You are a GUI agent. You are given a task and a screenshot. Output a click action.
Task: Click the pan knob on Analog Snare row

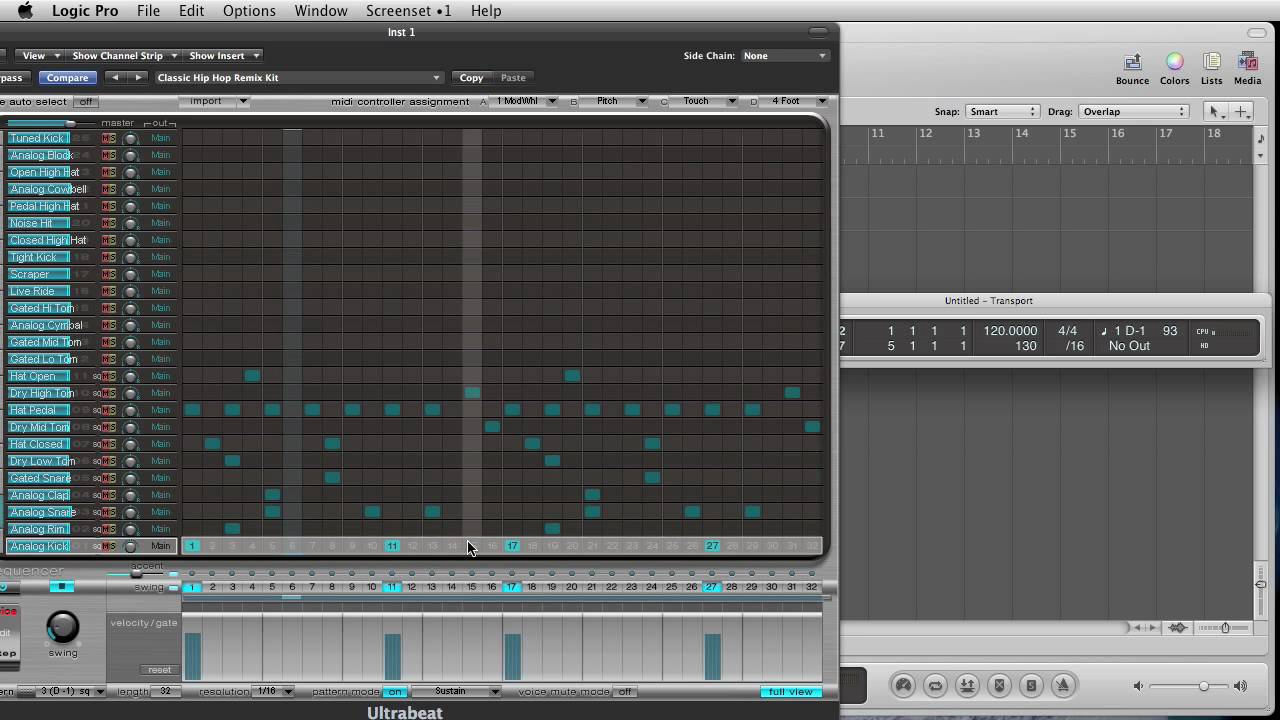point(130,512)
